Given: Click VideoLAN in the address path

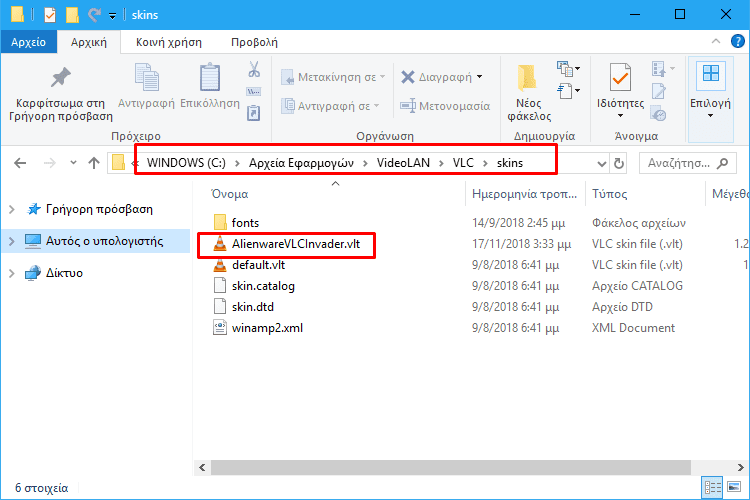Looking at the screenshot, I should tap(403, 163).
